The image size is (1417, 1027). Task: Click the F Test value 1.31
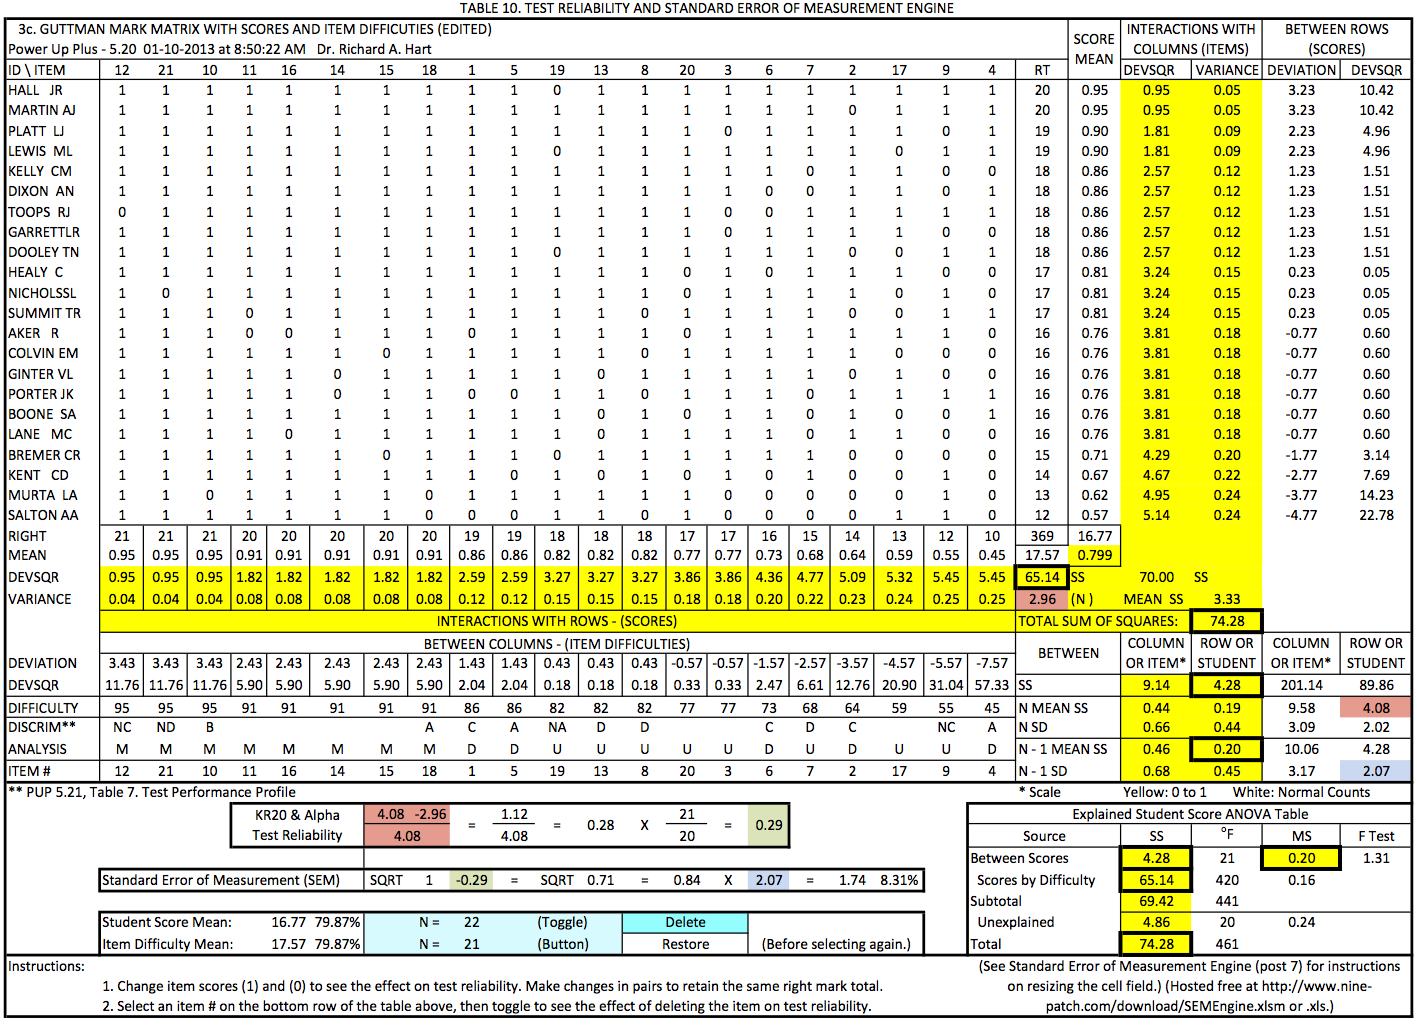(x=1375, y=858)
